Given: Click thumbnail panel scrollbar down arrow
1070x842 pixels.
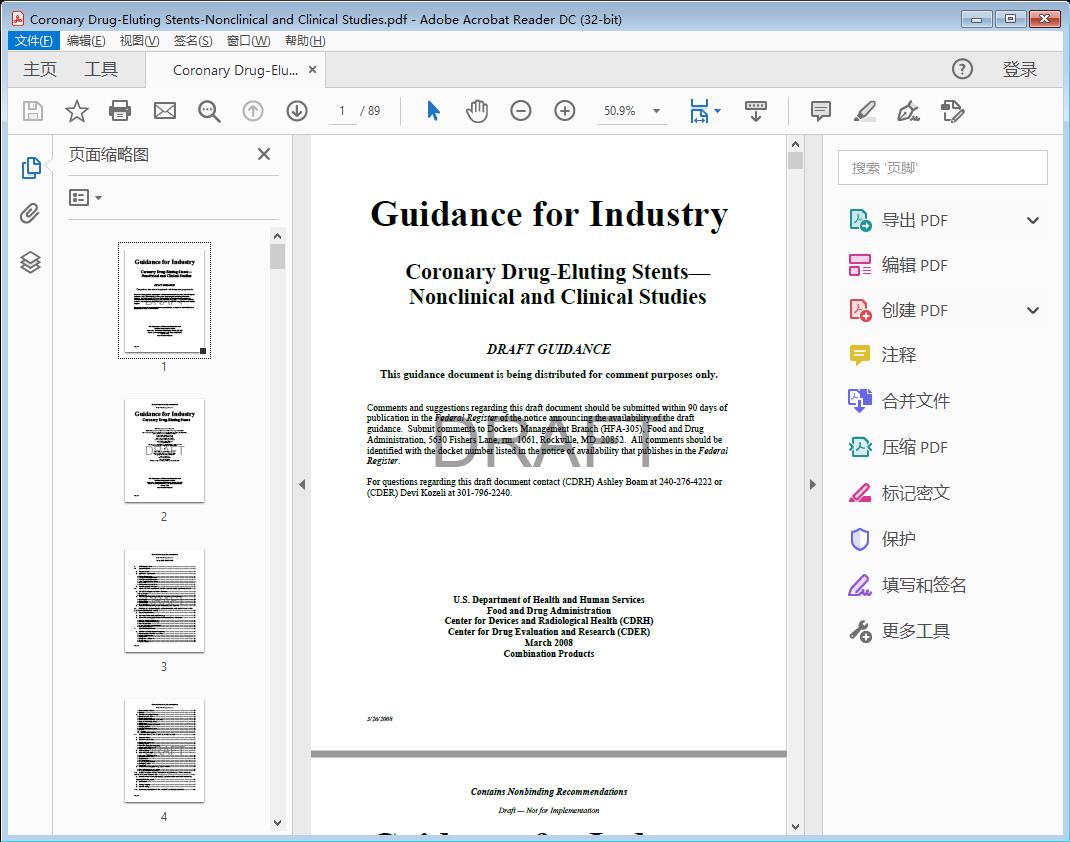Looking at the screenshot, I should [x=277, y=823].
